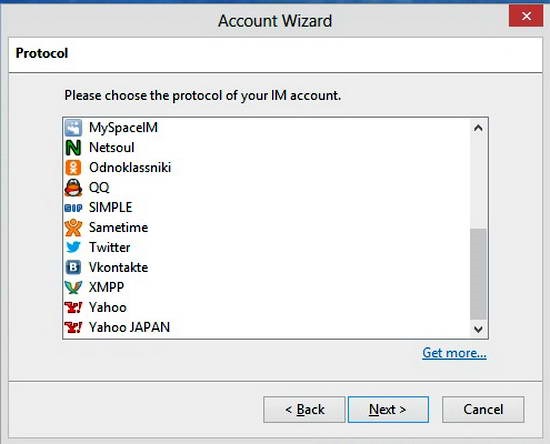Click the green Netsoul N icon
The height and width of the screenshot is (444, 550).
coord(73,148)
